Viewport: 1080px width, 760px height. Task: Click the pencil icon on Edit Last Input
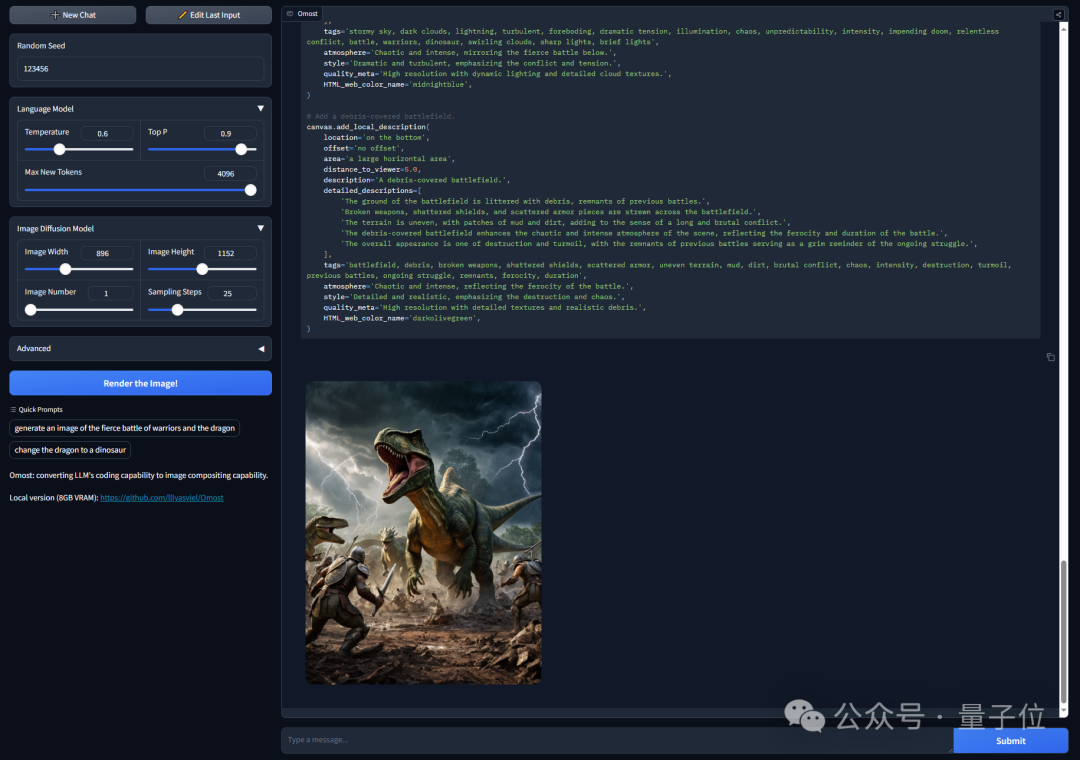[x=183, y=14]
